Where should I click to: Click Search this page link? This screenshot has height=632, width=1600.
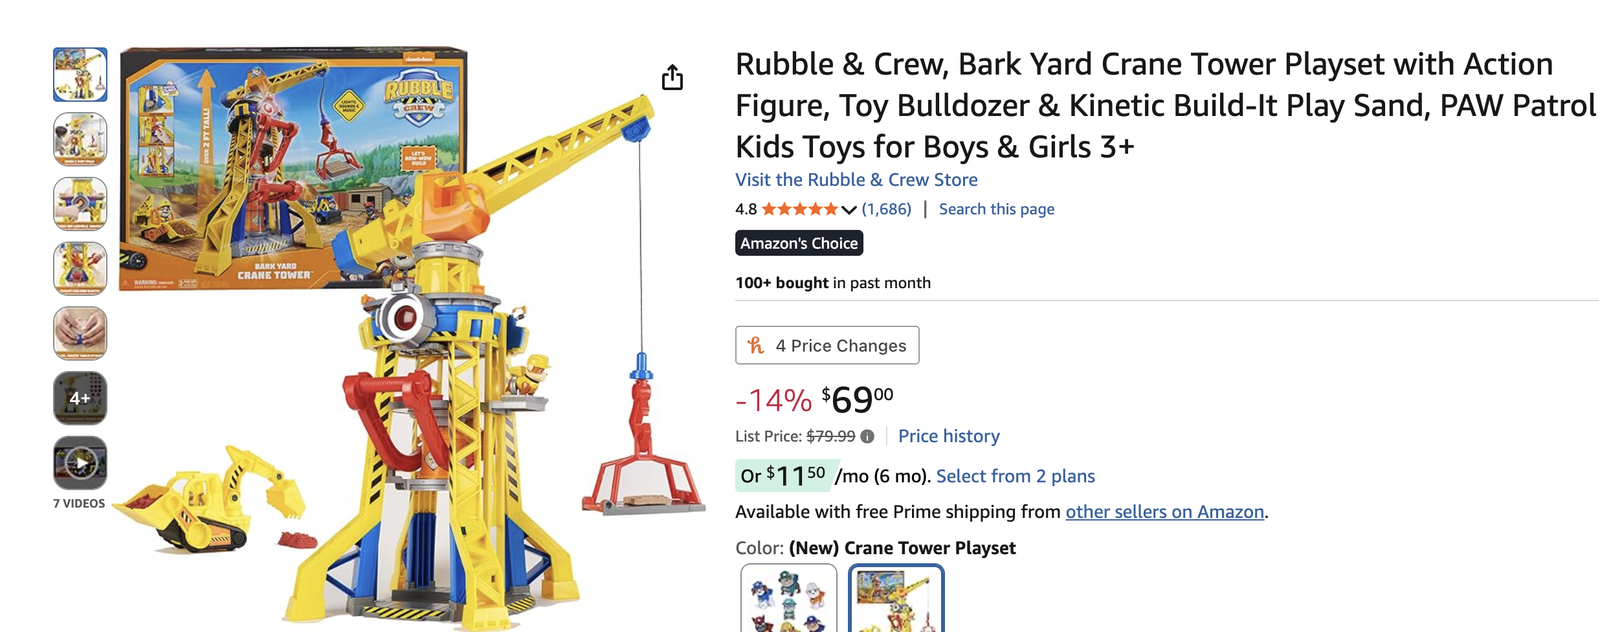pos(996,209)
